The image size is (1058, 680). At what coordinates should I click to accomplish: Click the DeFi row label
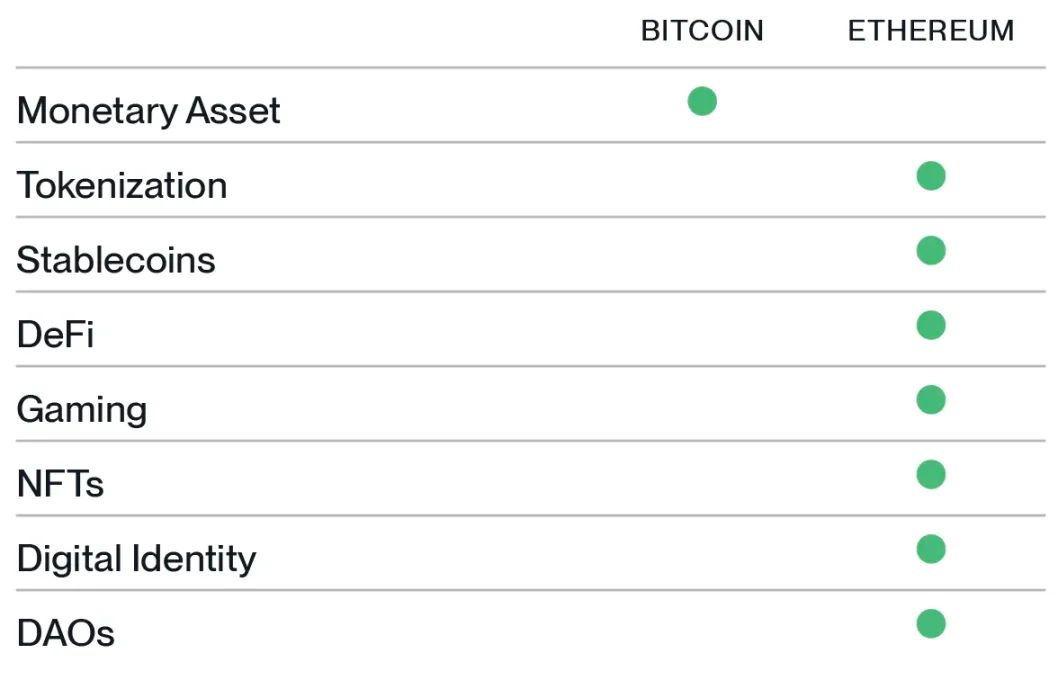tap(55, 335)
